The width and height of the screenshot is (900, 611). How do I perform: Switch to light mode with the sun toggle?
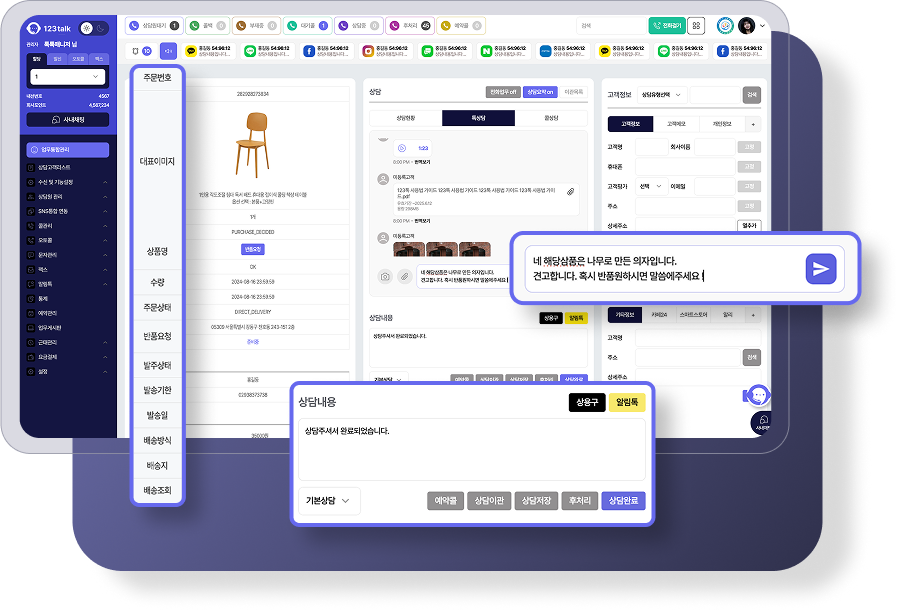(86, 28)
